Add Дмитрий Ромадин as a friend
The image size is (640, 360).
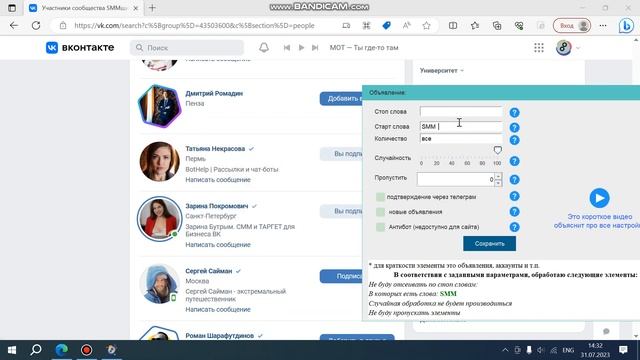tap(341, 99)
